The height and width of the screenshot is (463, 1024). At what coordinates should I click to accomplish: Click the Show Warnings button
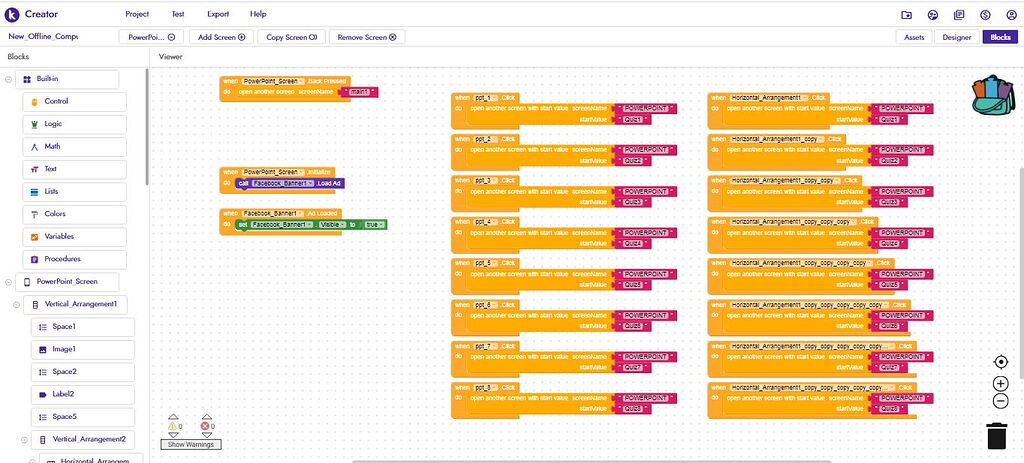click(x=191, y=444)
